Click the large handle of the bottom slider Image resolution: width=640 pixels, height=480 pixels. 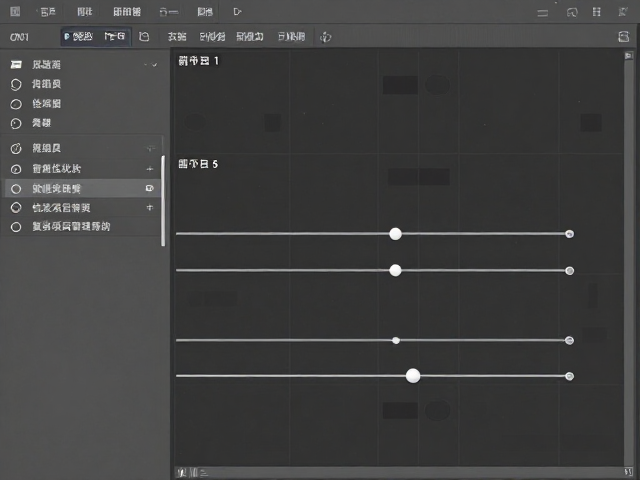(x=413, y=376)
